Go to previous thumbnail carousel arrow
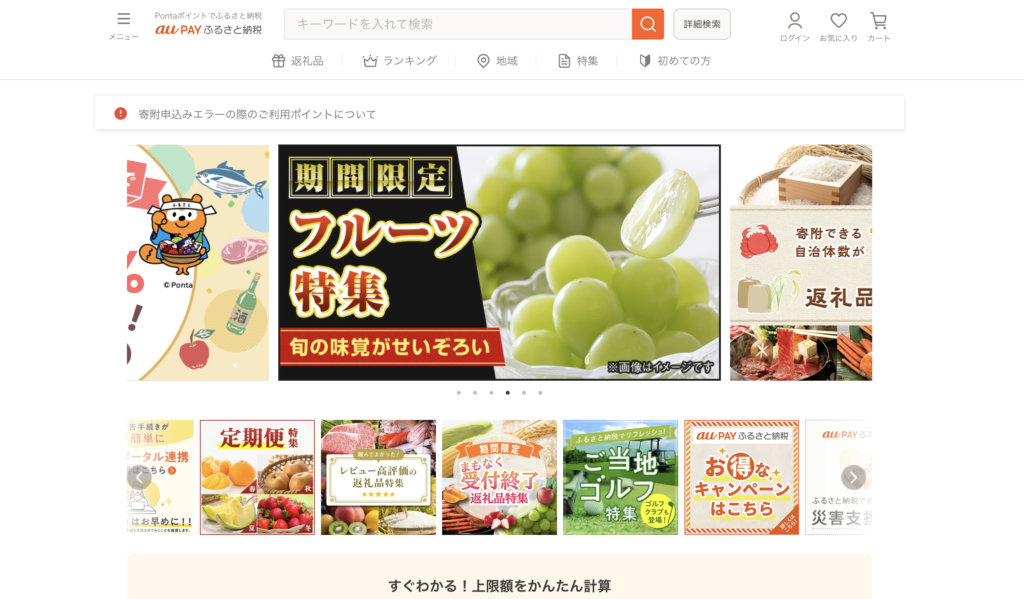 tap(139, 478)
